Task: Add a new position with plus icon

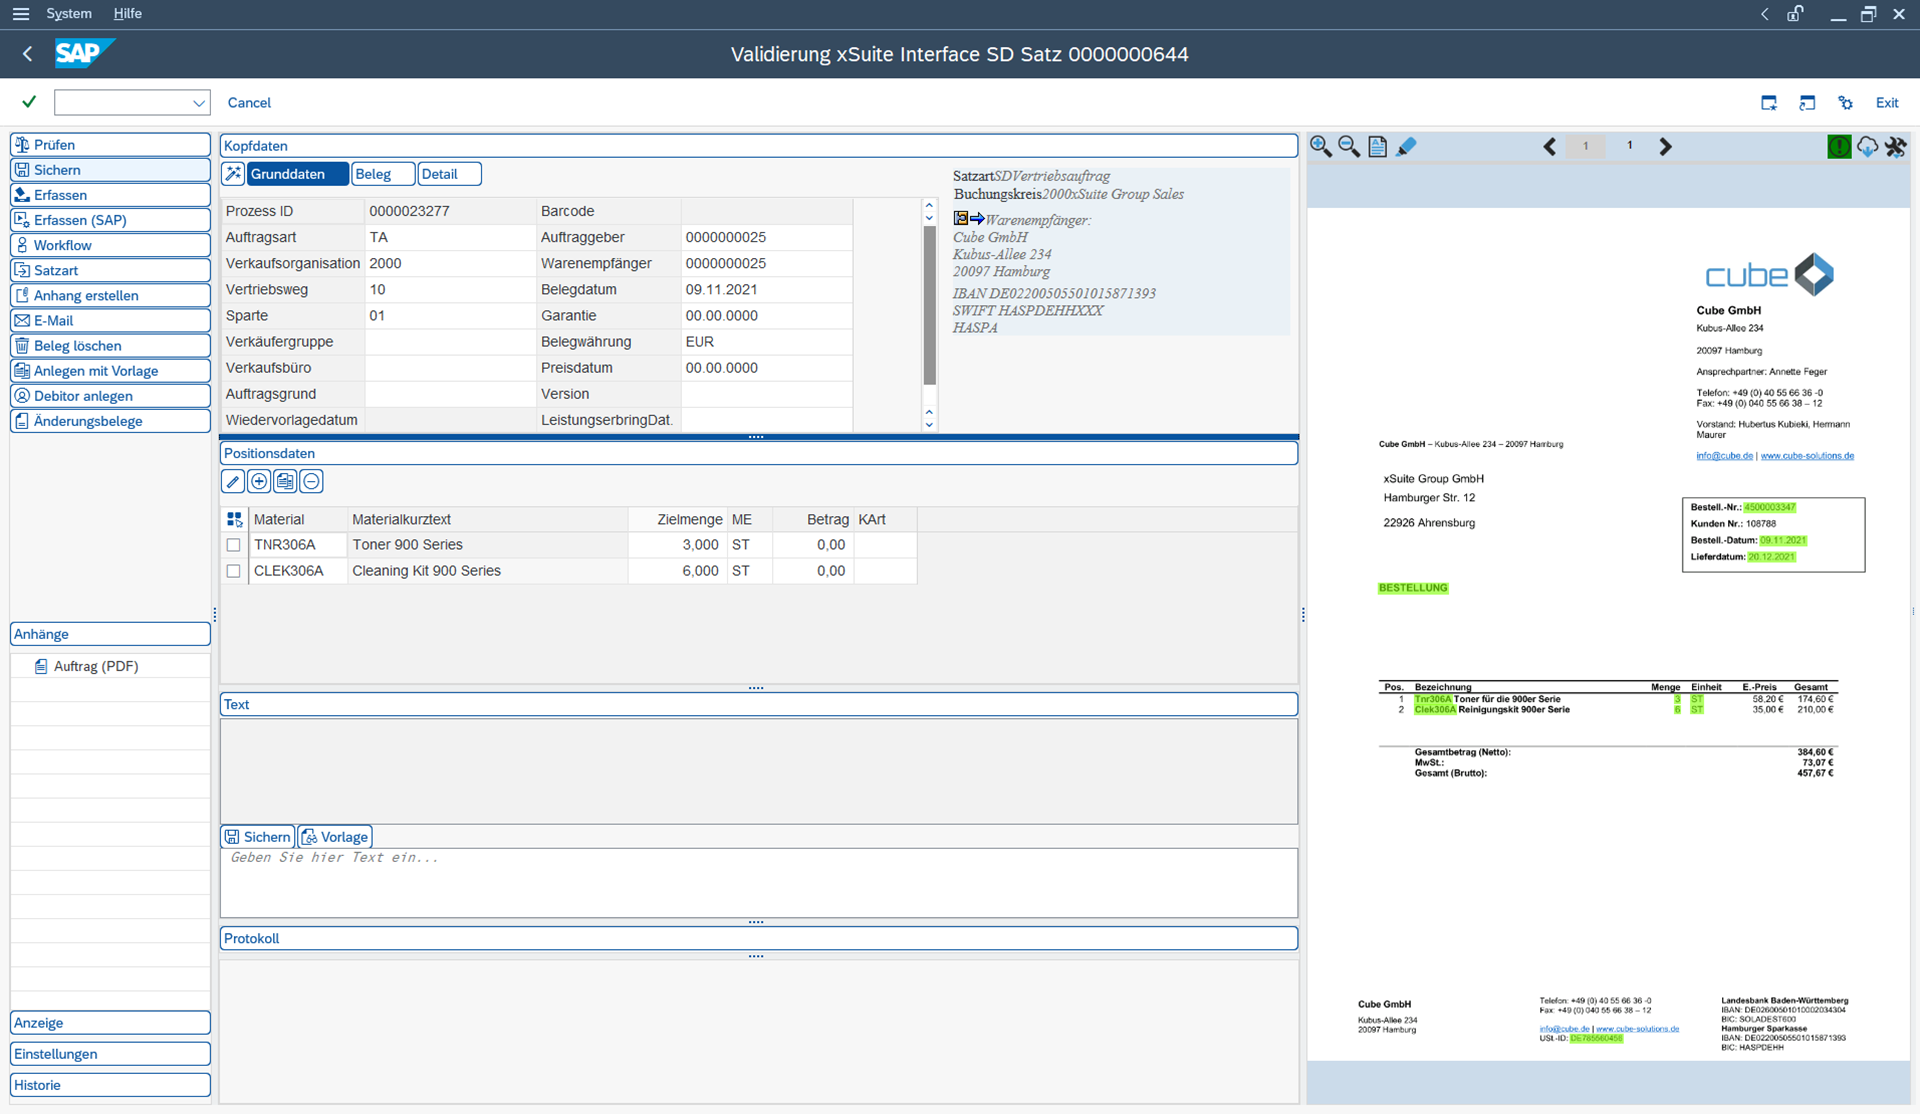Action: pos(259,482)
